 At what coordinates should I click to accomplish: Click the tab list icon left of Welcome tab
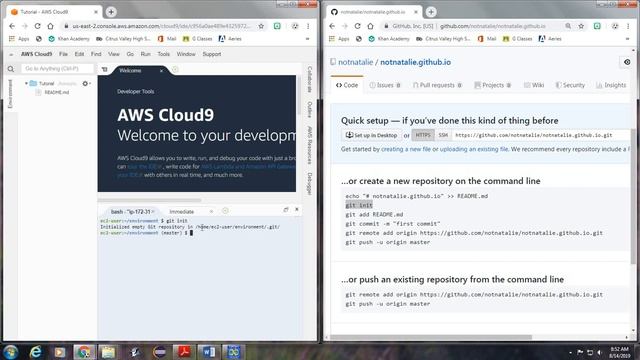(104, 70)
